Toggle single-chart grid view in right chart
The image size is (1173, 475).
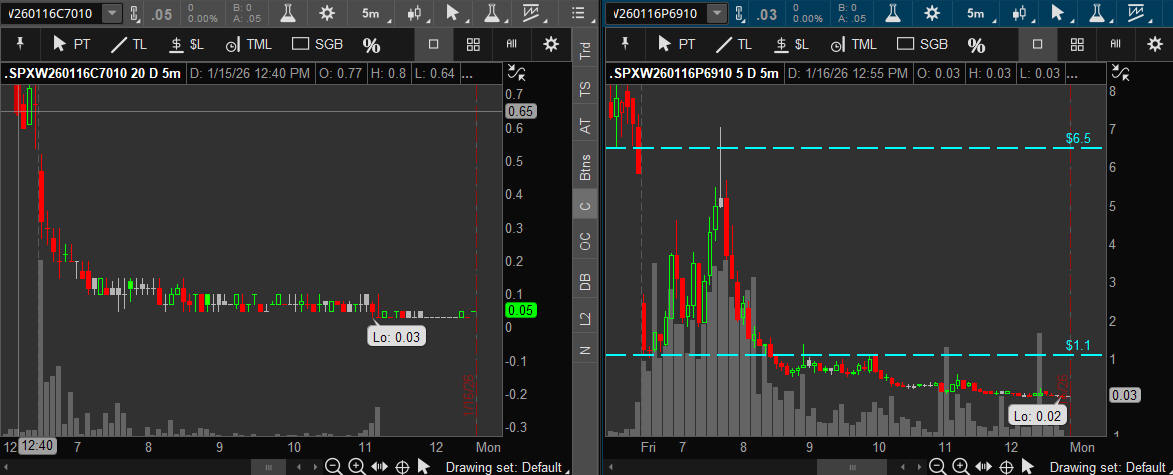pyautogui.click(x=1037, y=44)
